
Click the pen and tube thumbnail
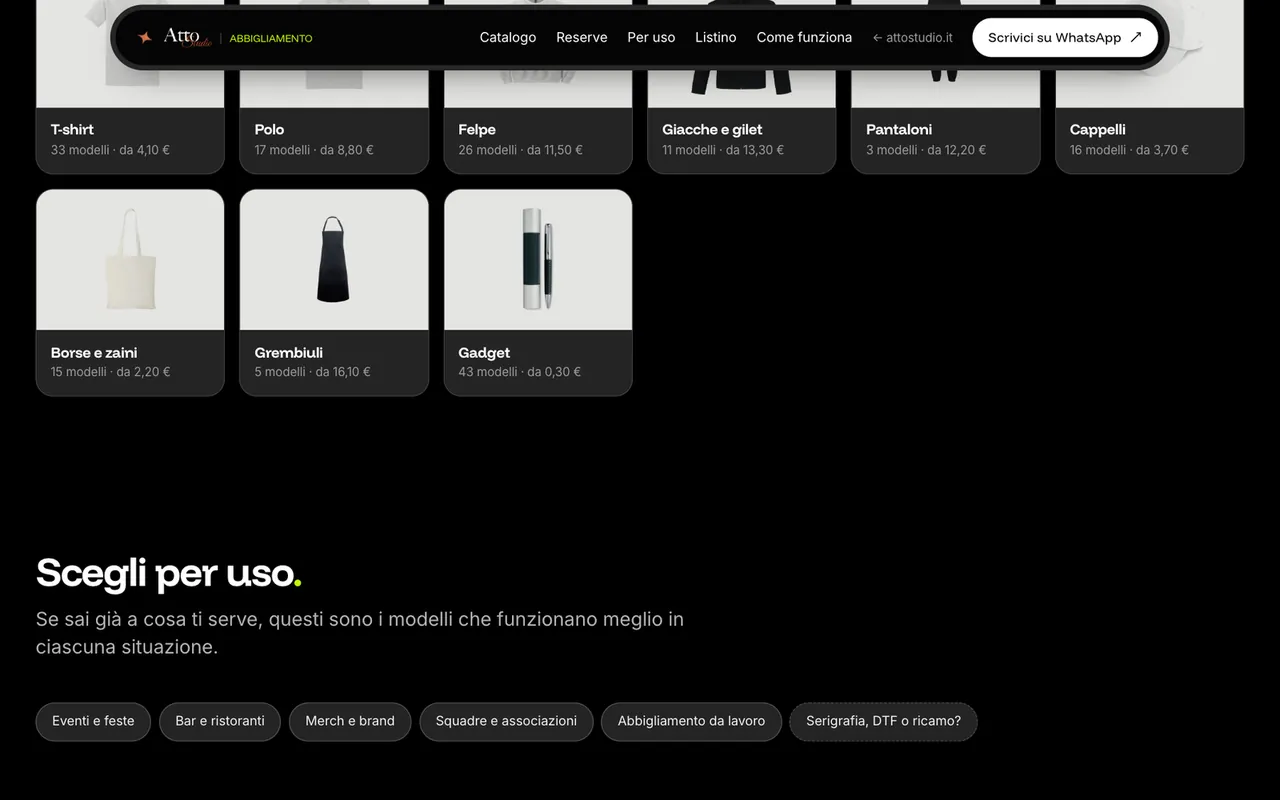point(538,260)
